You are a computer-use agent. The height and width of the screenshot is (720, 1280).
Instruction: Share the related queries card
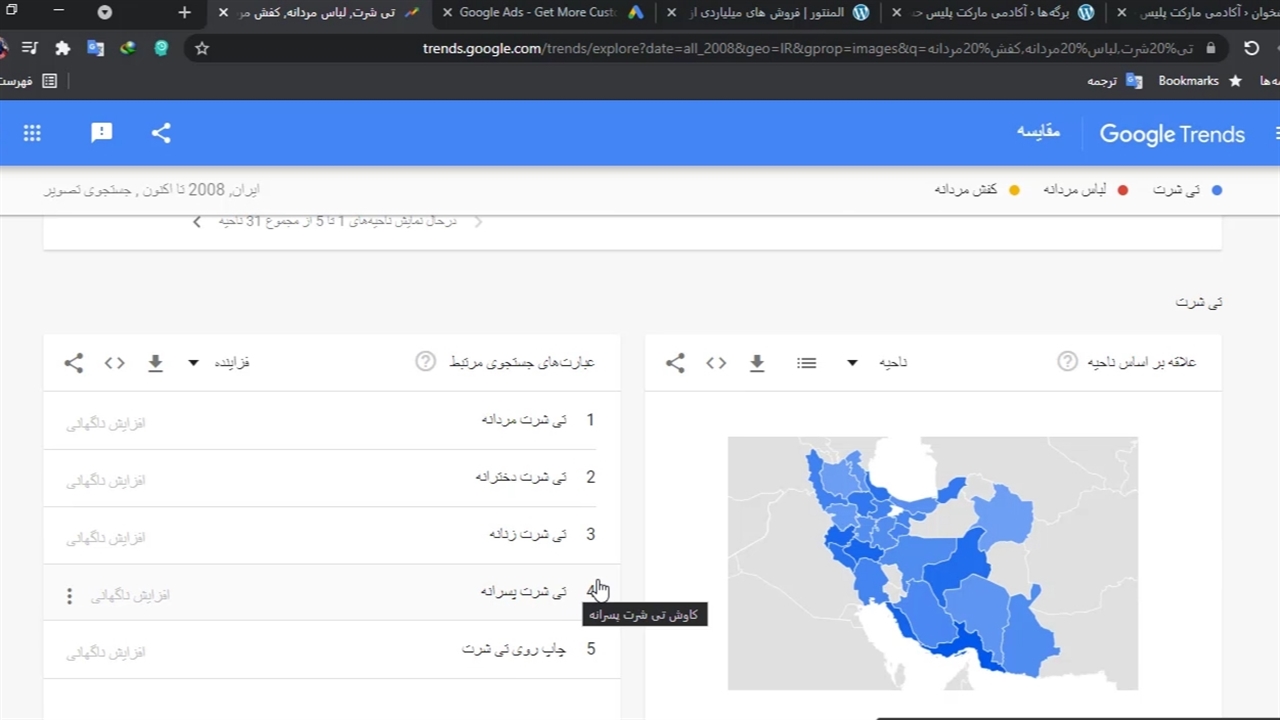pyautogui.click(x=74, y=363)
